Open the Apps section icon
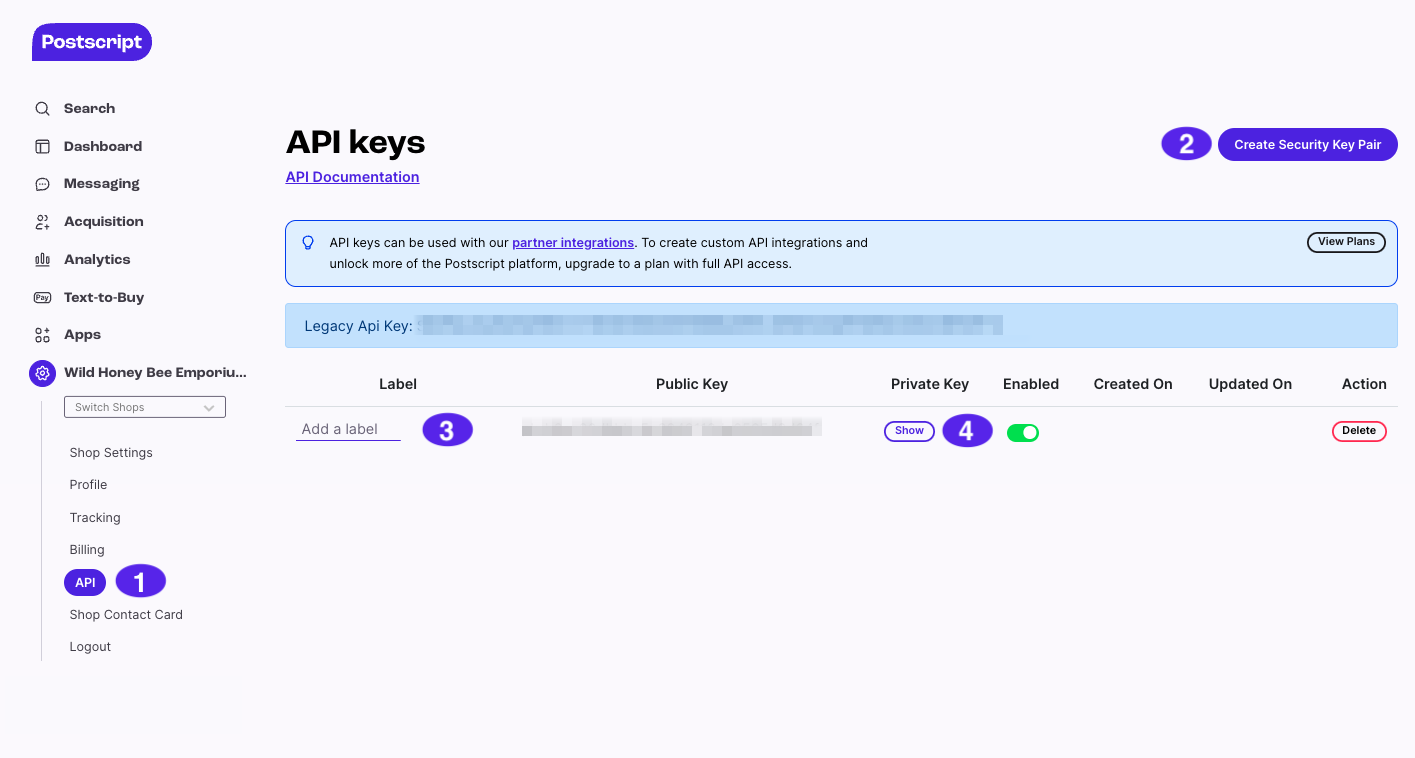Screen dimensions: 1415x758 [41, 334]
